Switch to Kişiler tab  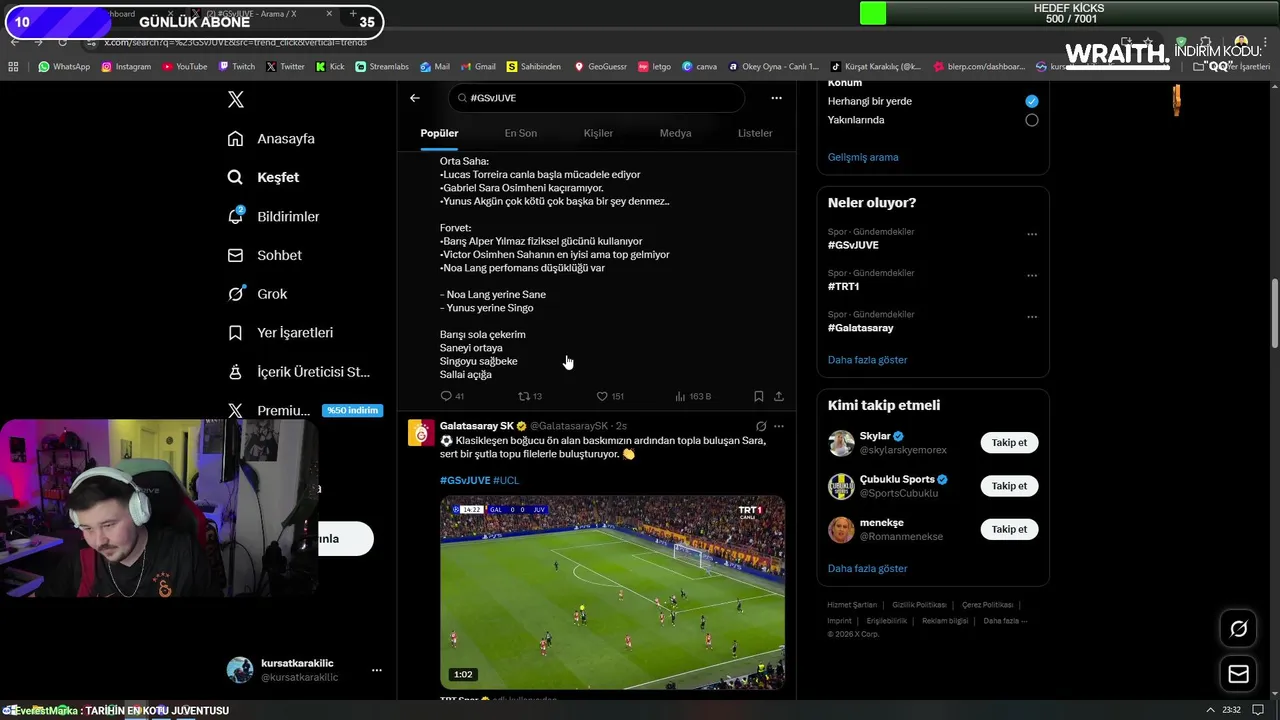(598, 133)
